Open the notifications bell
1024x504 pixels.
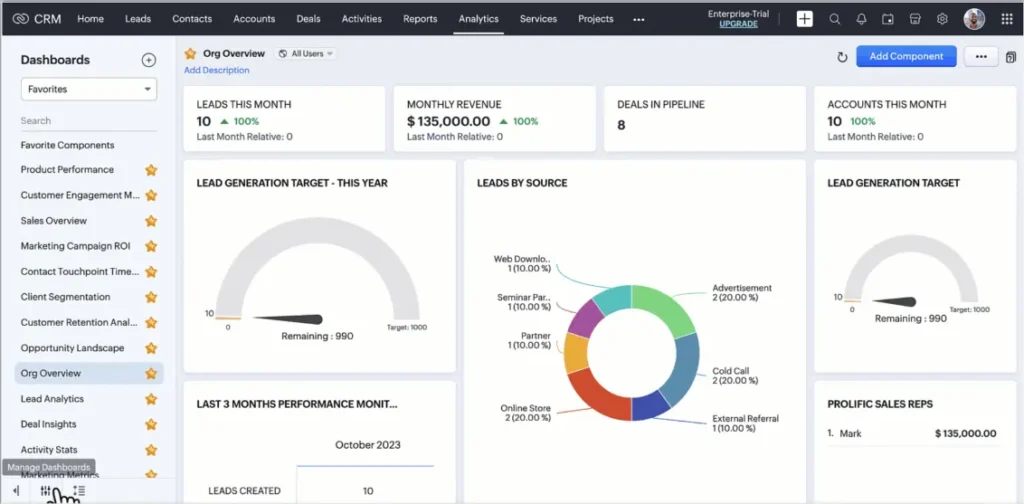tap(861, 19)
